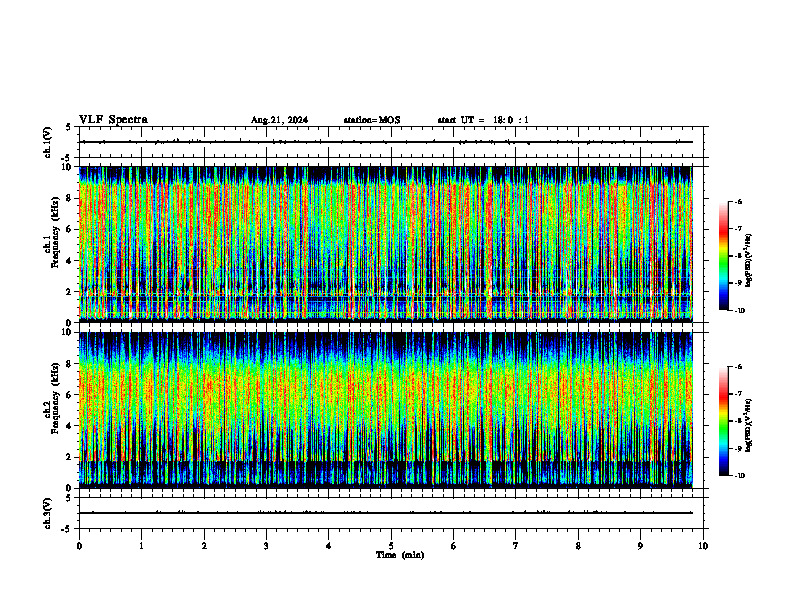Select the "Aug.21, 2024" date text

279,120
